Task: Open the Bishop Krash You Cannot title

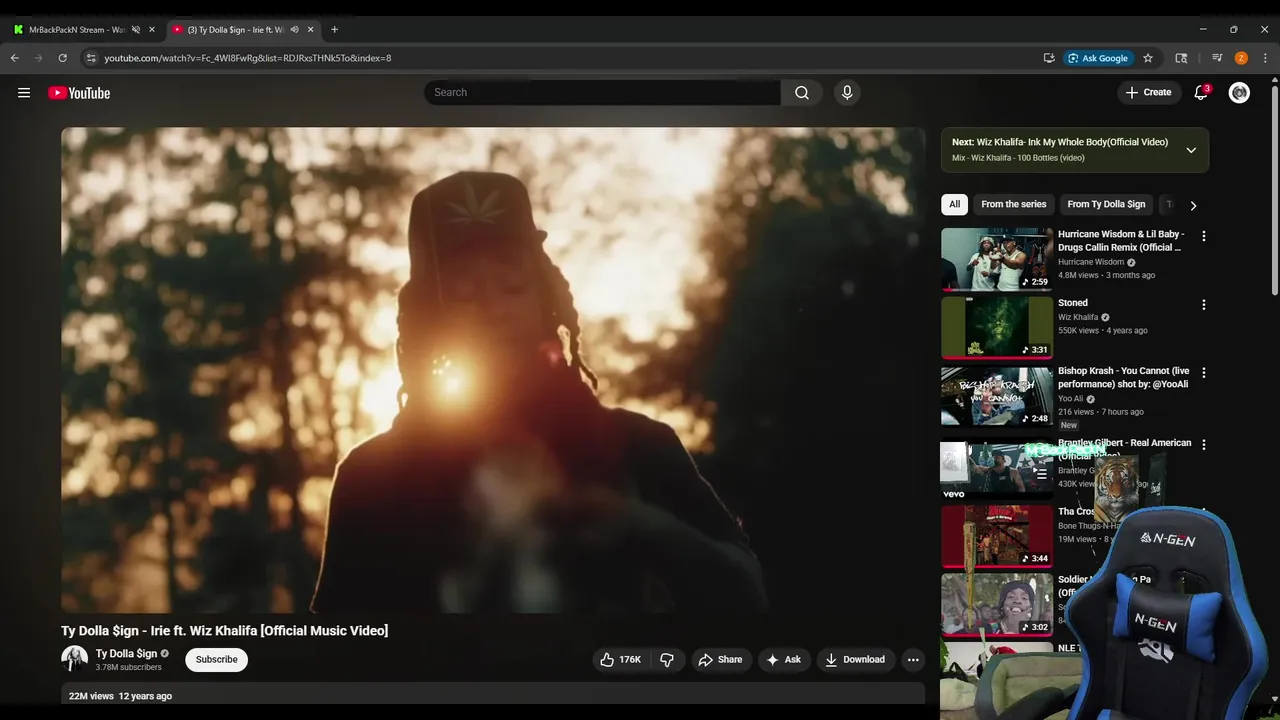Action: tap(1124, 377)
